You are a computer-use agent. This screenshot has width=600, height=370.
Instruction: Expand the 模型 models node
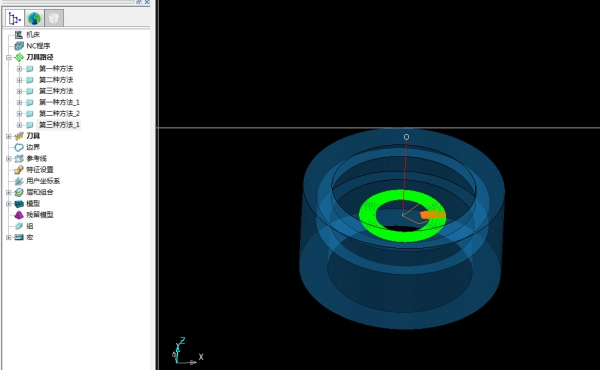(x=8, y=204)
